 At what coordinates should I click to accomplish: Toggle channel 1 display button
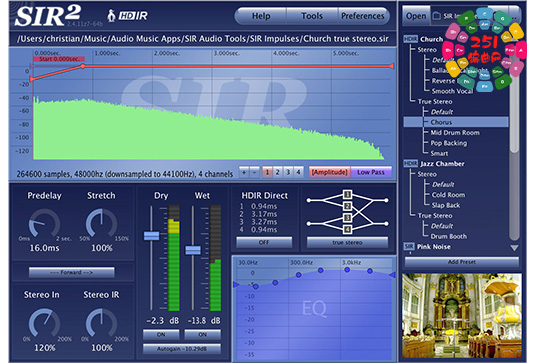267,172
